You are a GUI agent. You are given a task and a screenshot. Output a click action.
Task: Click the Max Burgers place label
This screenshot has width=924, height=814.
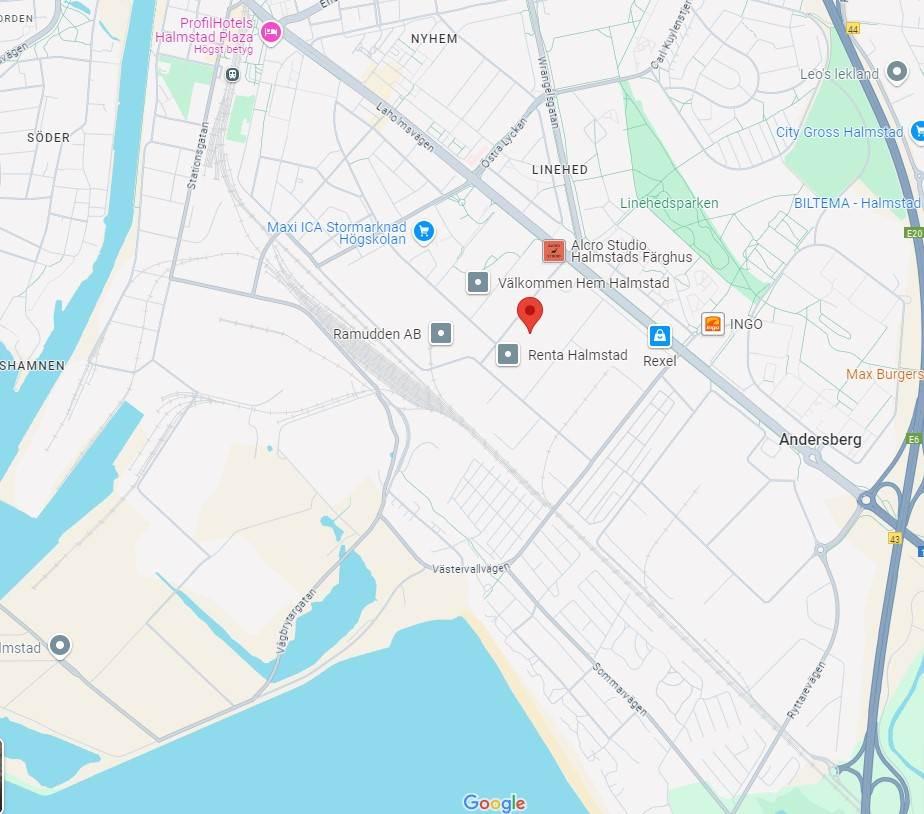point(885,374)
